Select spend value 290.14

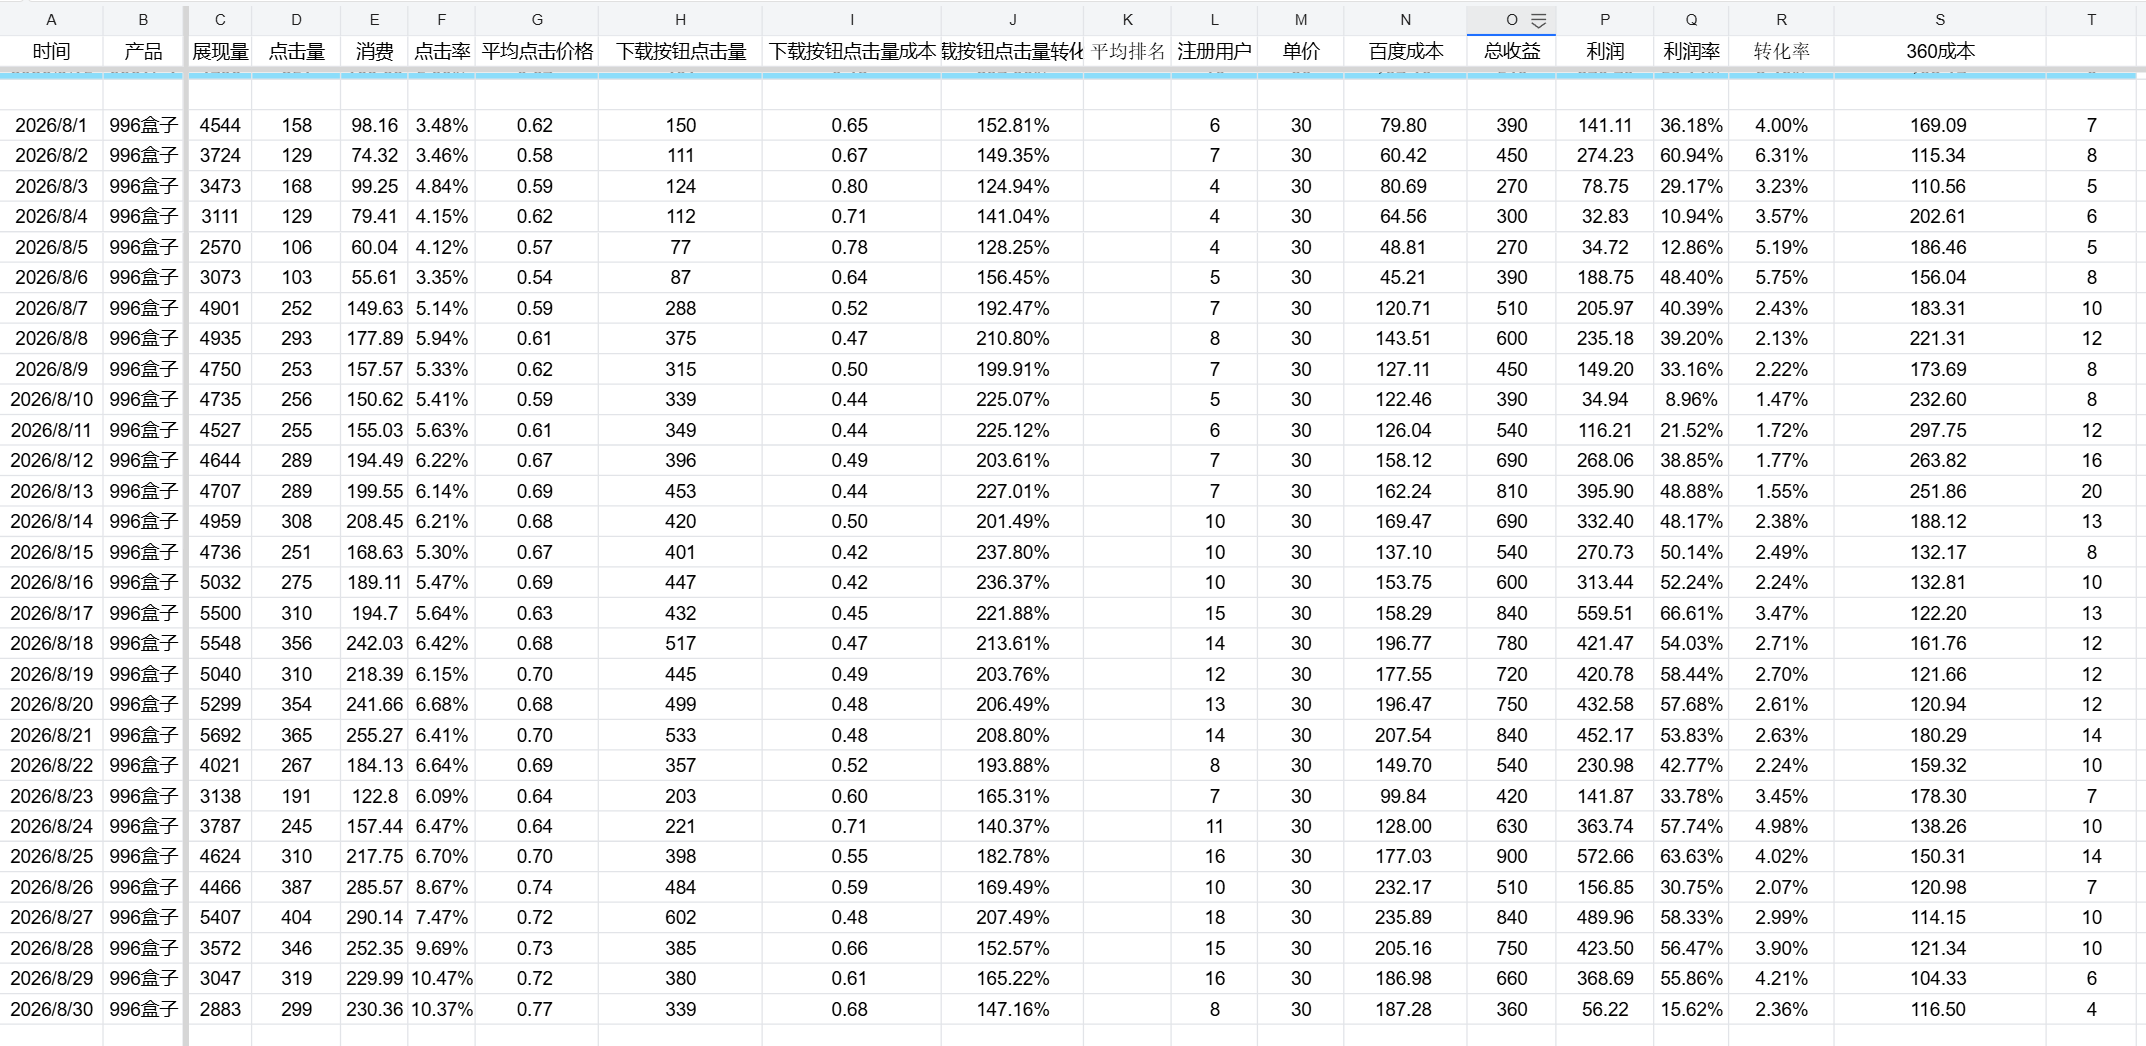click(x=374, y=917)
